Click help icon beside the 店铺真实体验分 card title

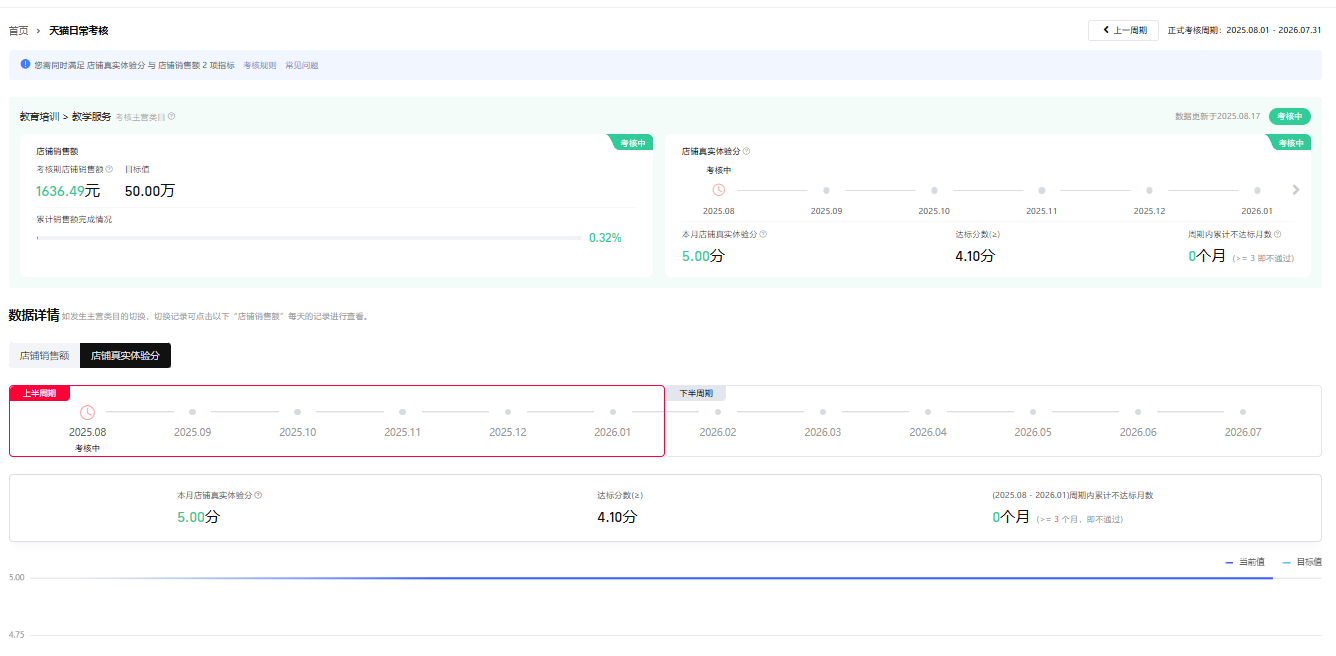point(747,152)
